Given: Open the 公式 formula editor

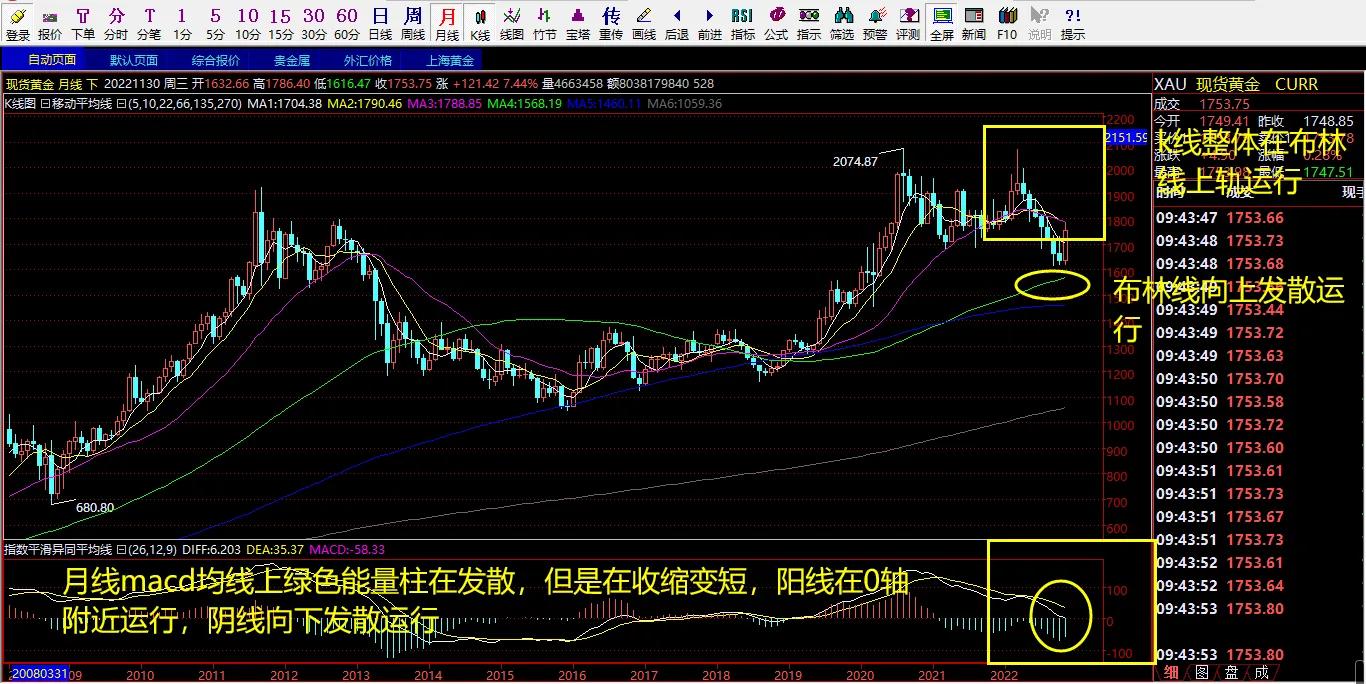Looking at the screenshot, I should [776, 20].
